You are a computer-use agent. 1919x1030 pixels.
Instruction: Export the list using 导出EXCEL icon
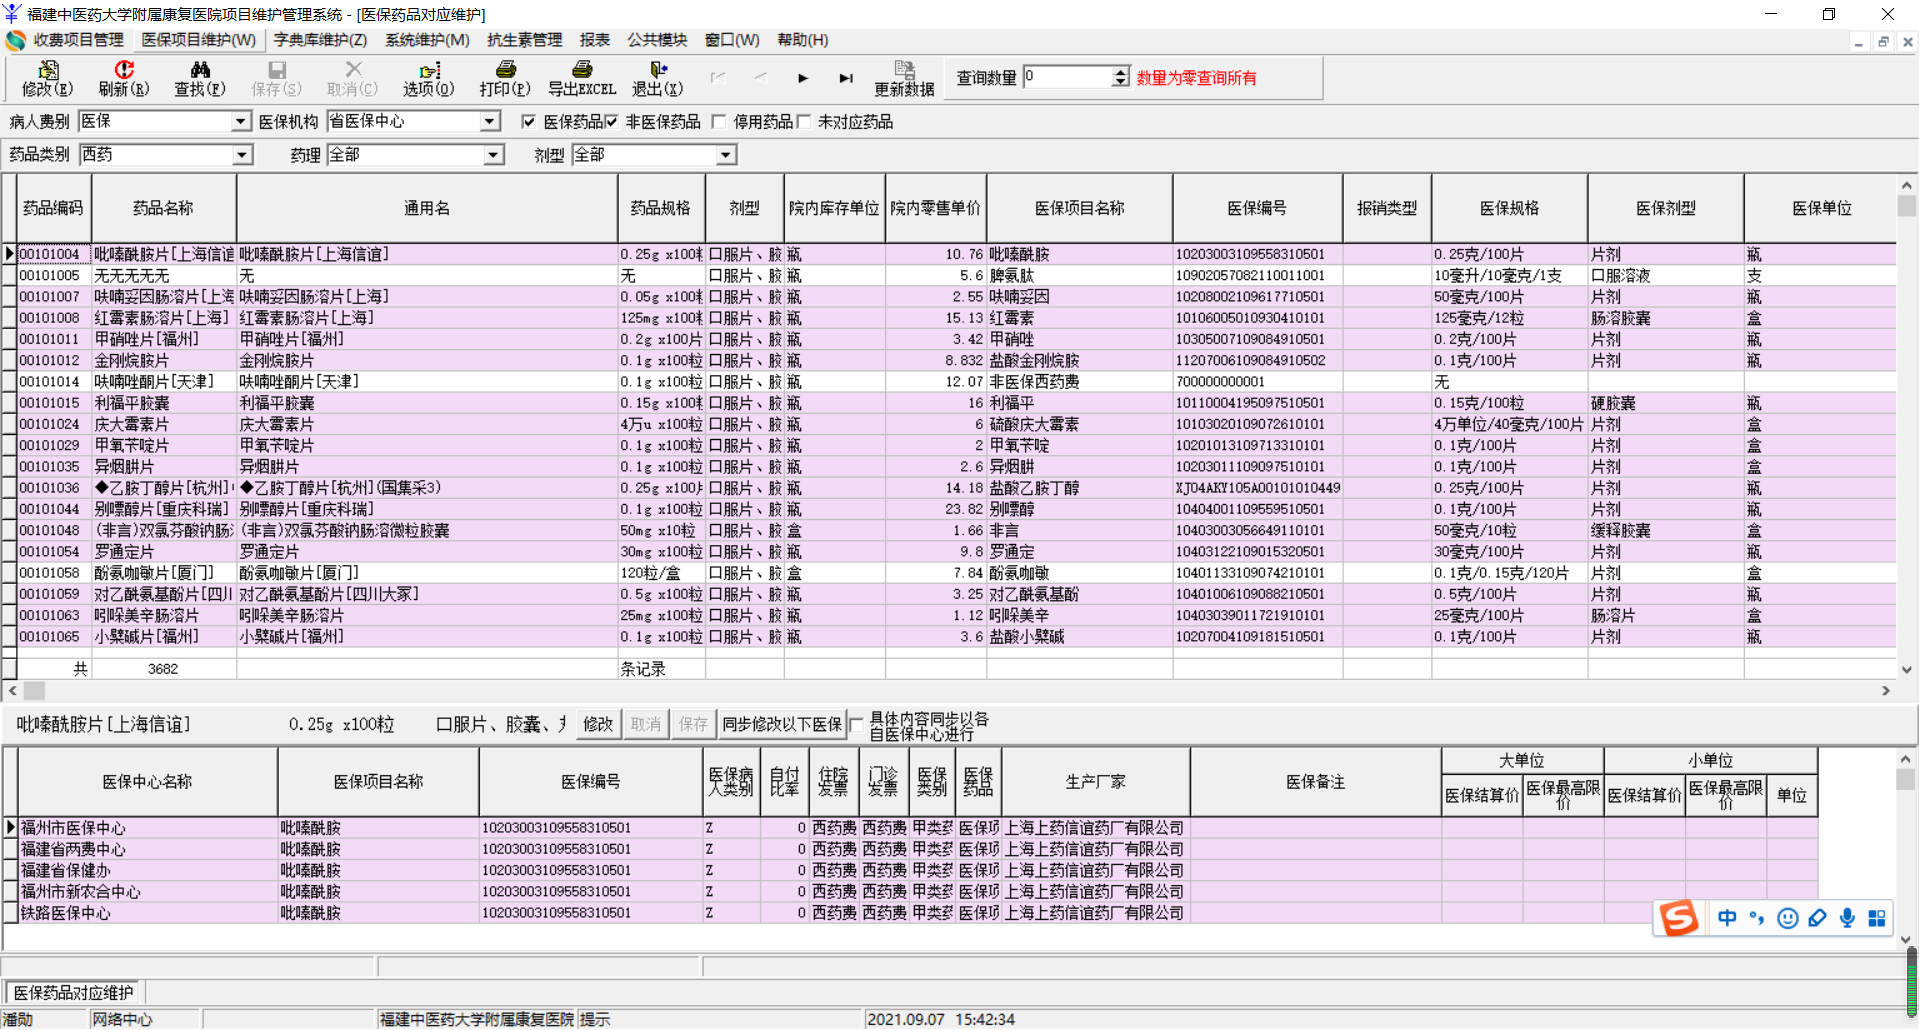pos(582,78)
